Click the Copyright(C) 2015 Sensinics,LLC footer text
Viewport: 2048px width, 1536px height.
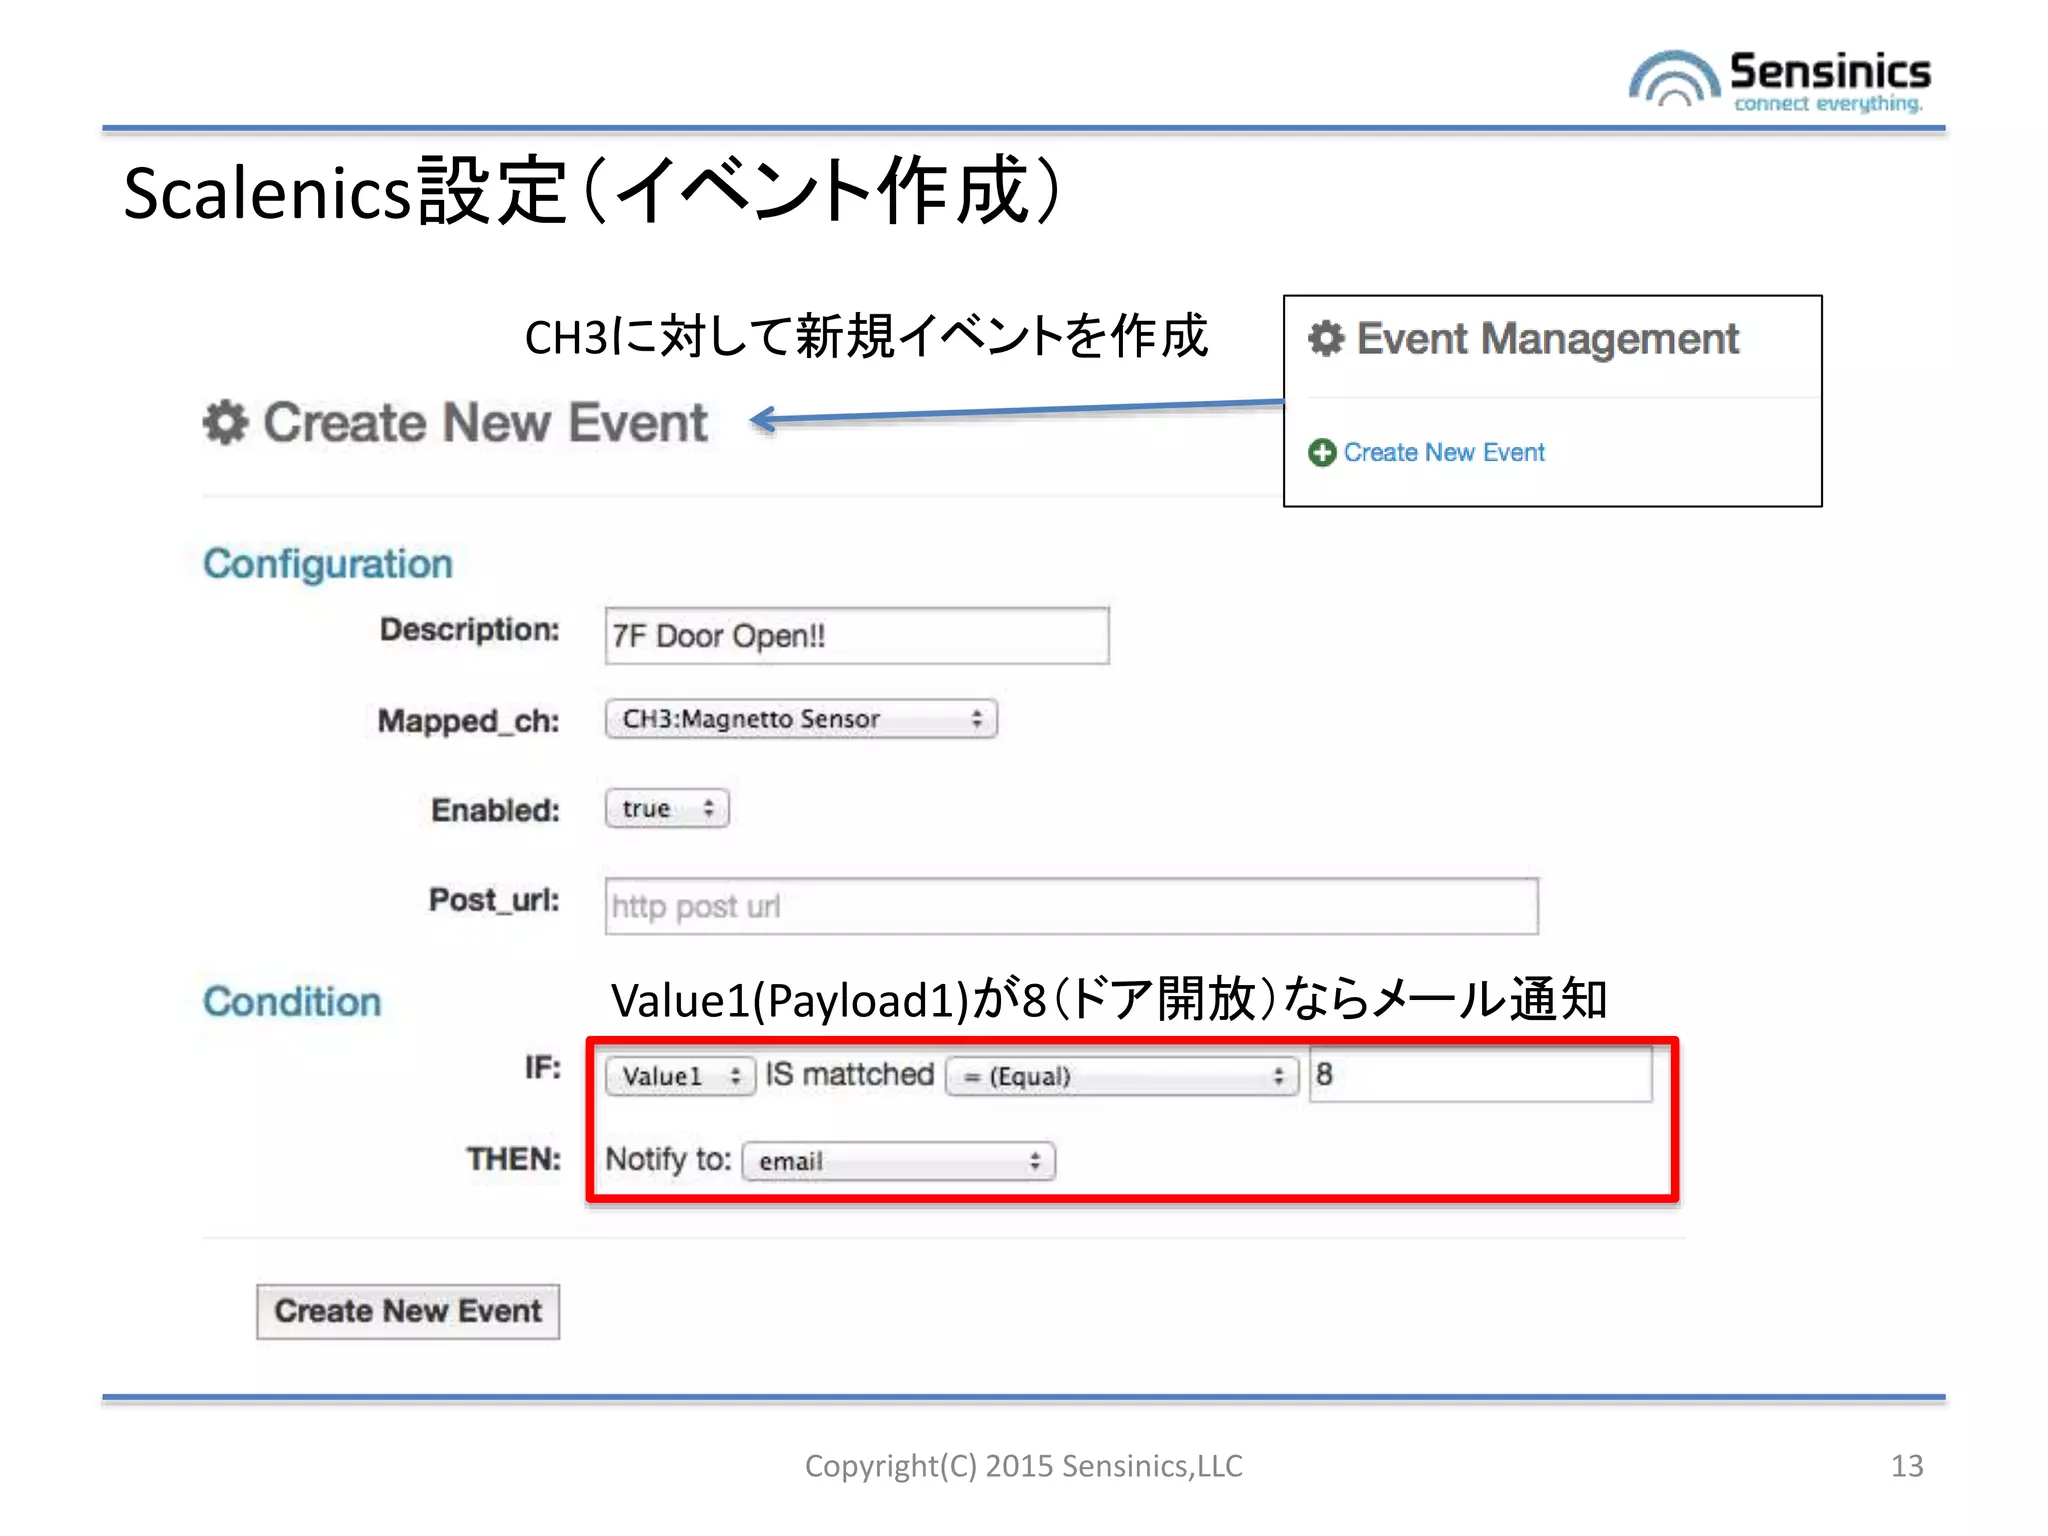click(x=1024, y=1466)
